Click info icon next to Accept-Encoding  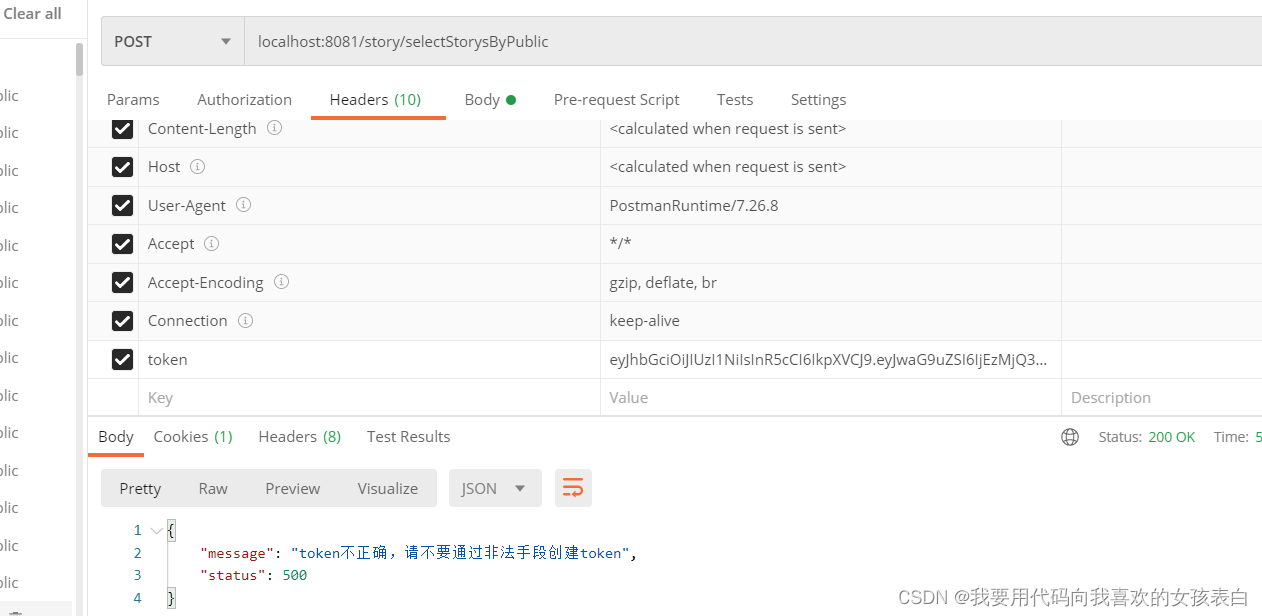[281, 283]
